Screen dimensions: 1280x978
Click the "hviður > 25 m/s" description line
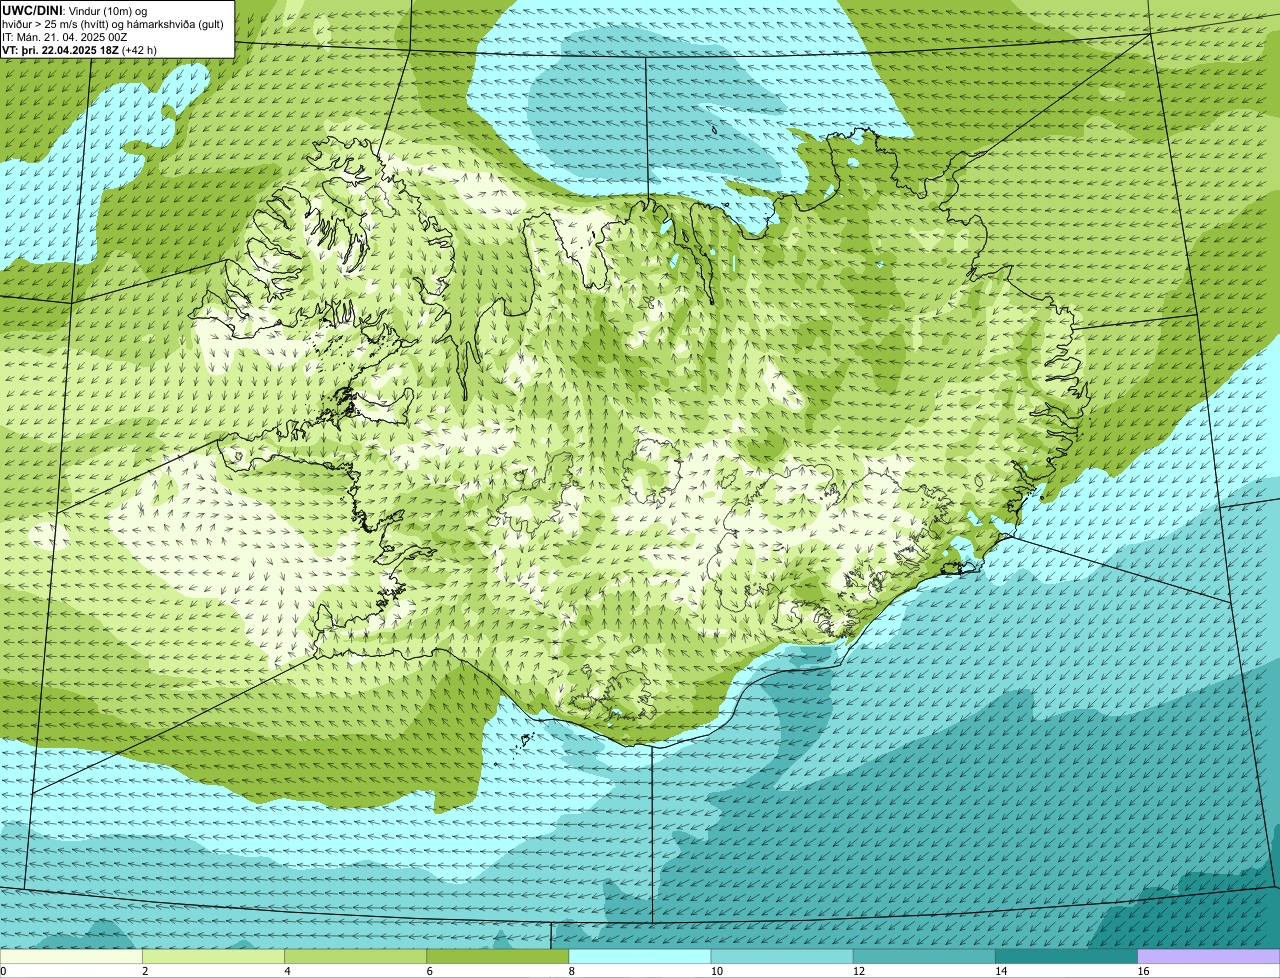(113, 24)
